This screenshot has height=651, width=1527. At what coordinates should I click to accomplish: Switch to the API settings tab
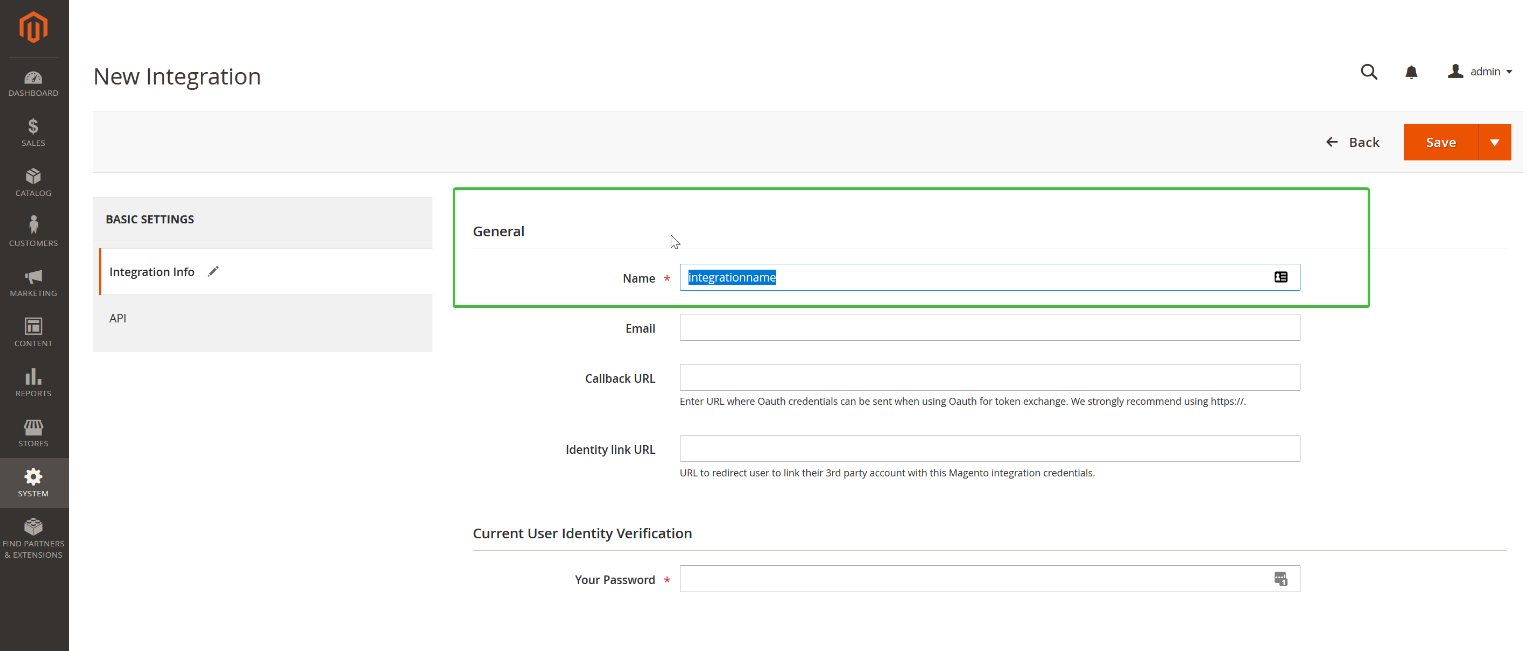117,317
